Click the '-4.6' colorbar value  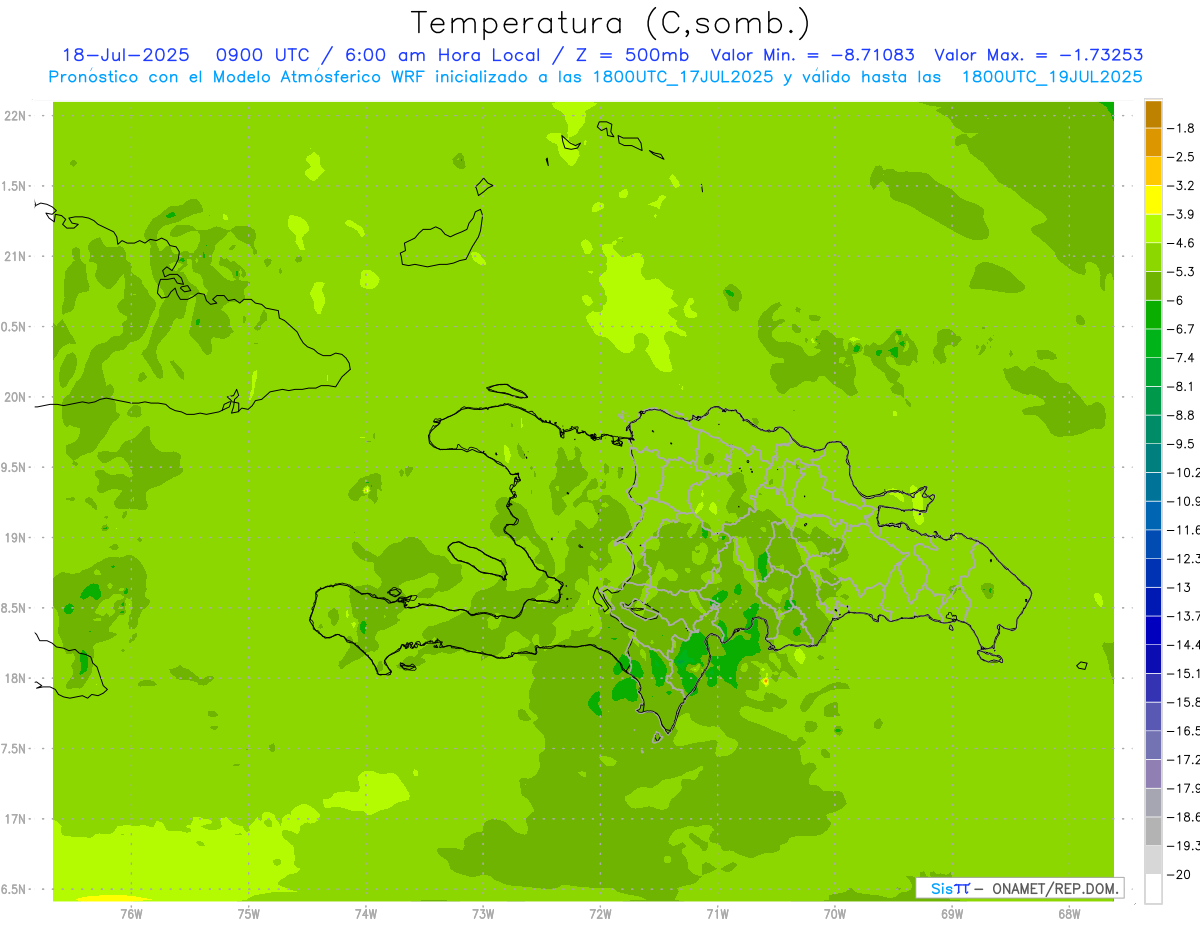tap(1182, 243)
